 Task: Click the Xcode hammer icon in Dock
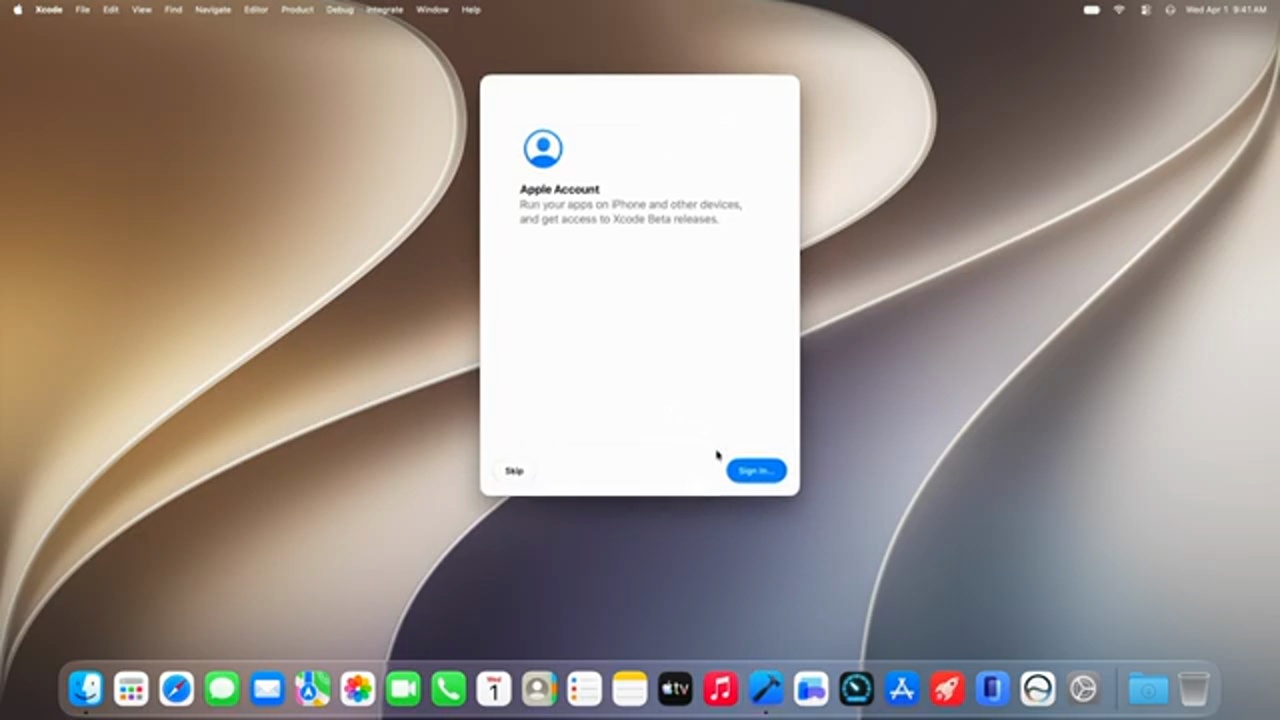(766, 689)
